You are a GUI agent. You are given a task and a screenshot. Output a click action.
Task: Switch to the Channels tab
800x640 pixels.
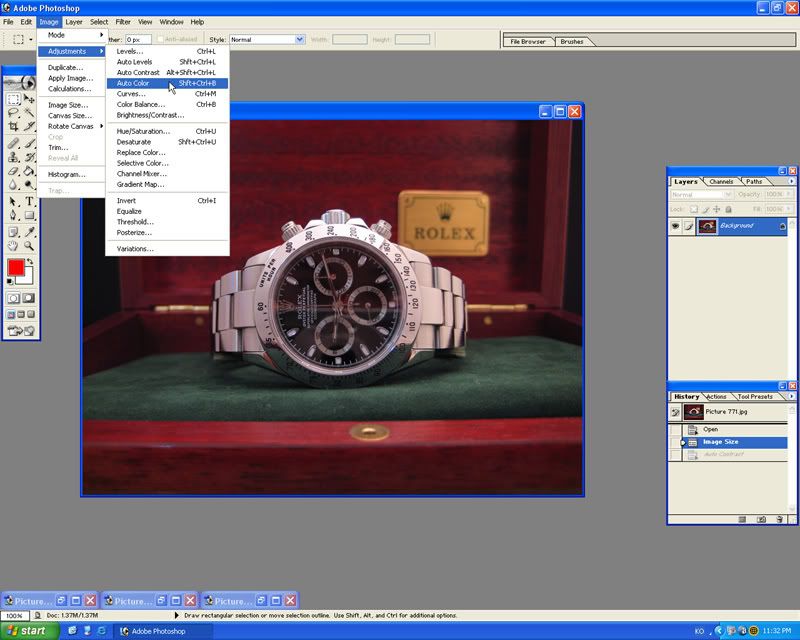(721, 181)
